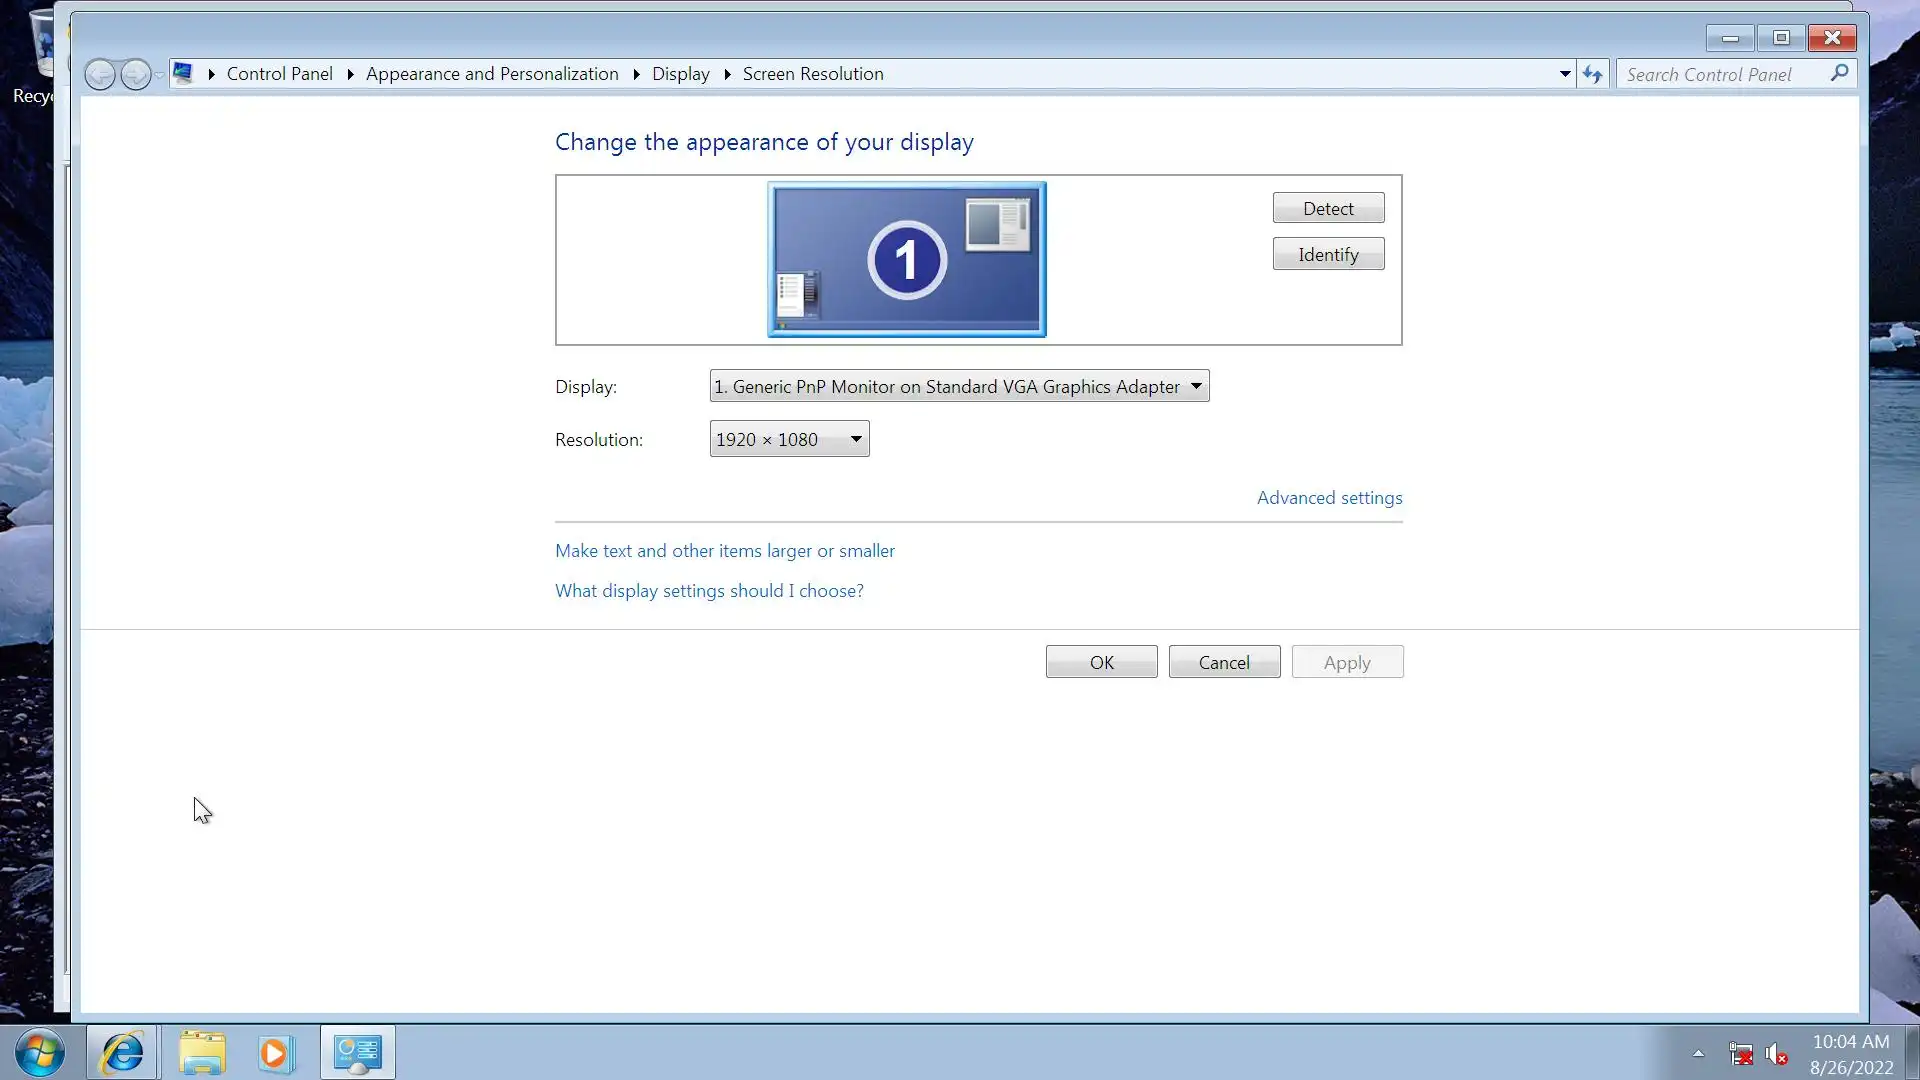This screenshot has height=1080, width=1920.
Task: Click the network disconnected tray icon
Action: coord(1740,1054)
